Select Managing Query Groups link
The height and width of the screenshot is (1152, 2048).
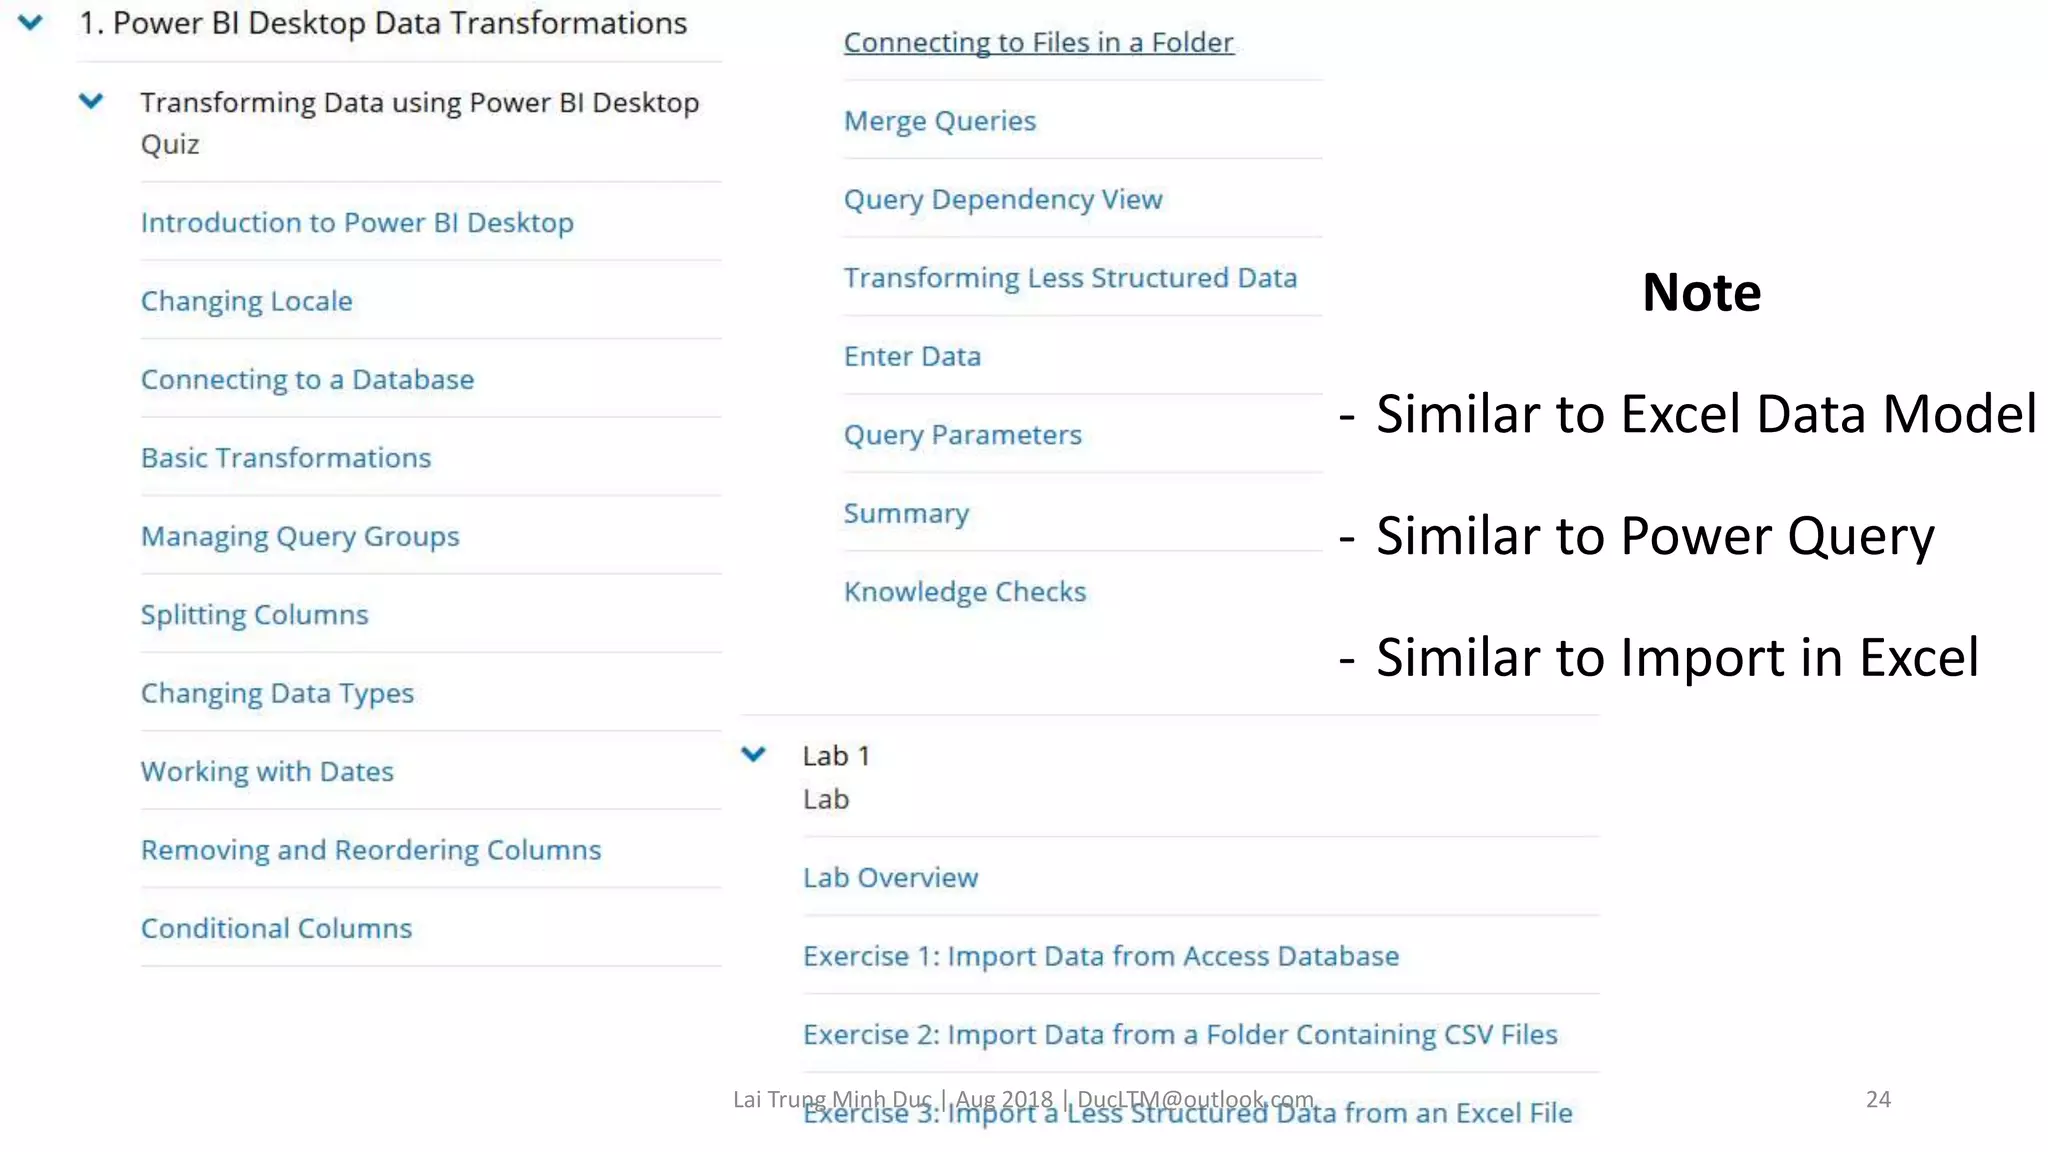(x=300, y=536)
